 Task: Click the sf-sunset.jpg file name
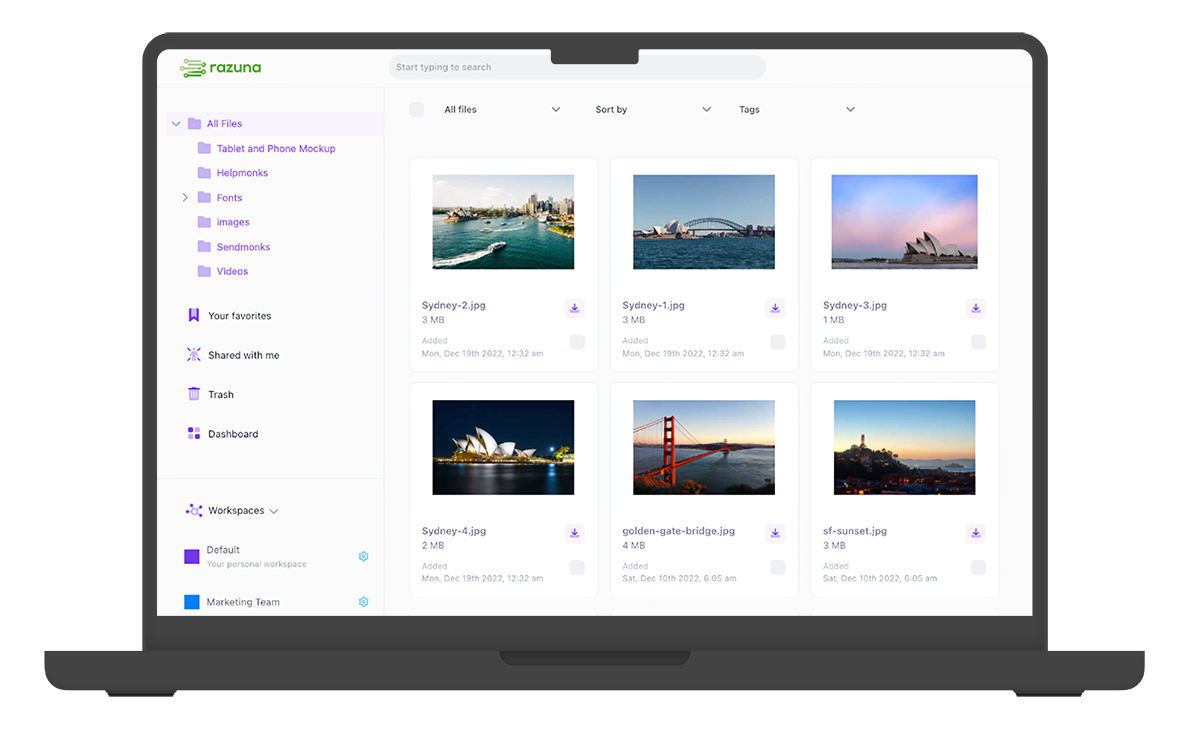pos(855,531)
